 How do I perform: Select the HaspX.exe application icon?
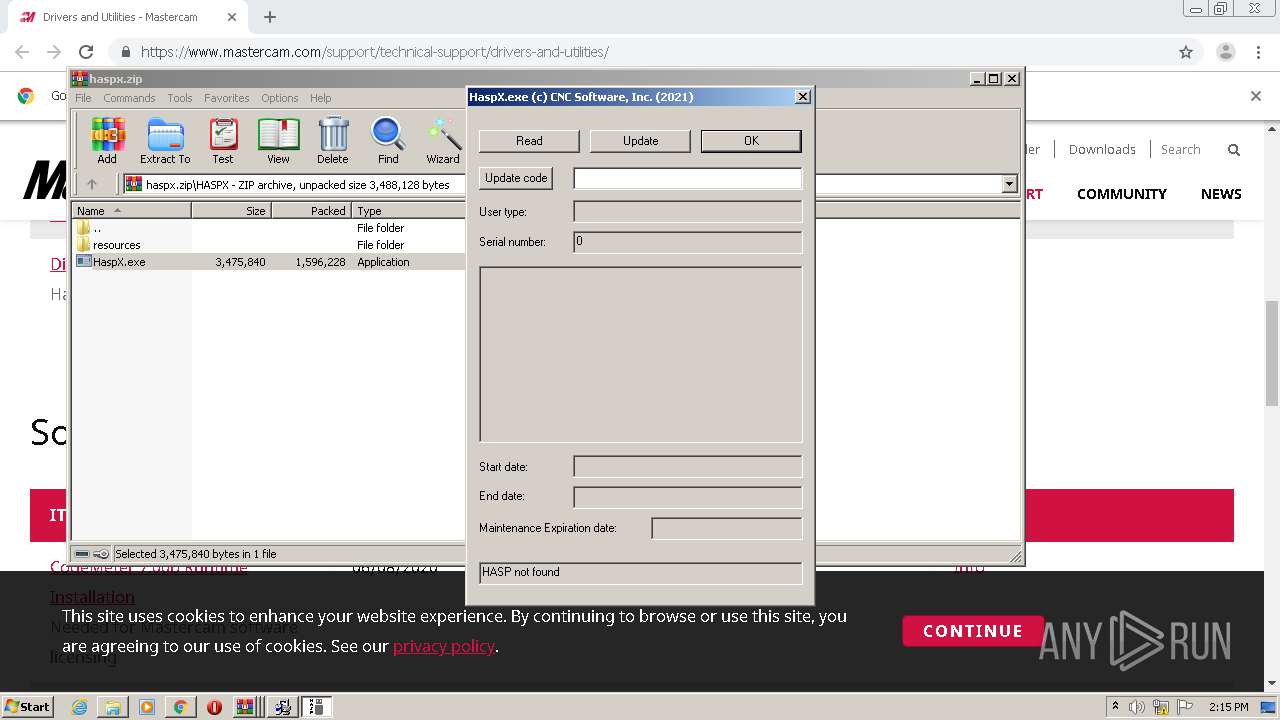pyautogui.click(x=84, y=262)
